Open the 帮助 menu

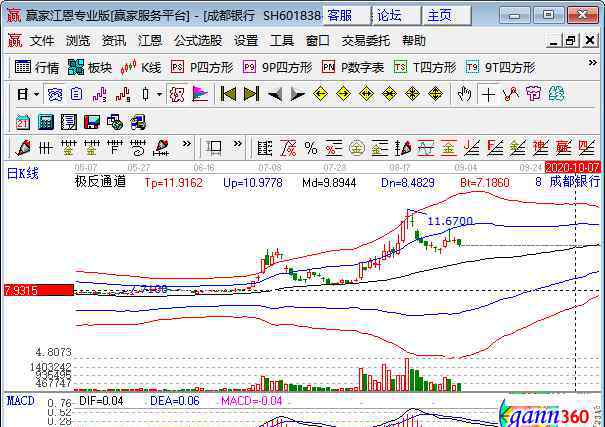click(x=414, y=41)
